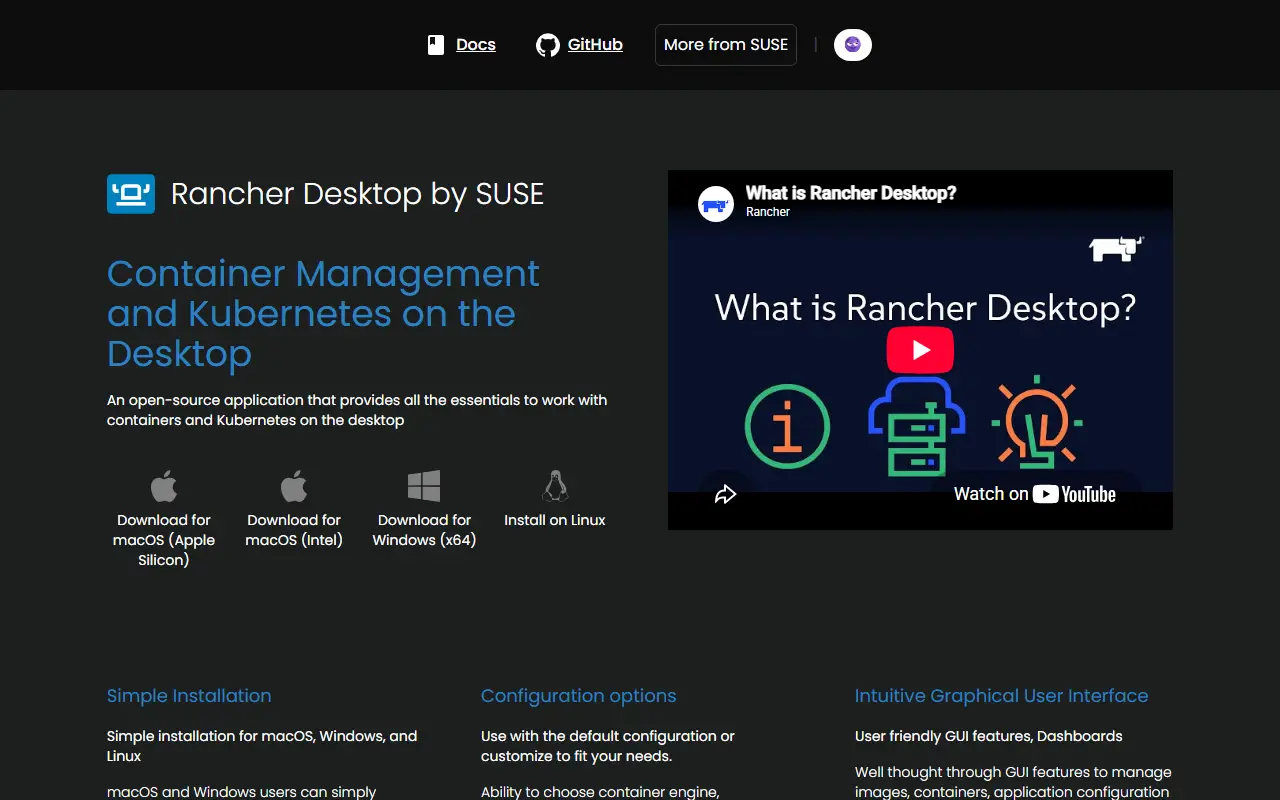Open the Docs link
The image size is (1280, 800).
[x=476, y=45]
